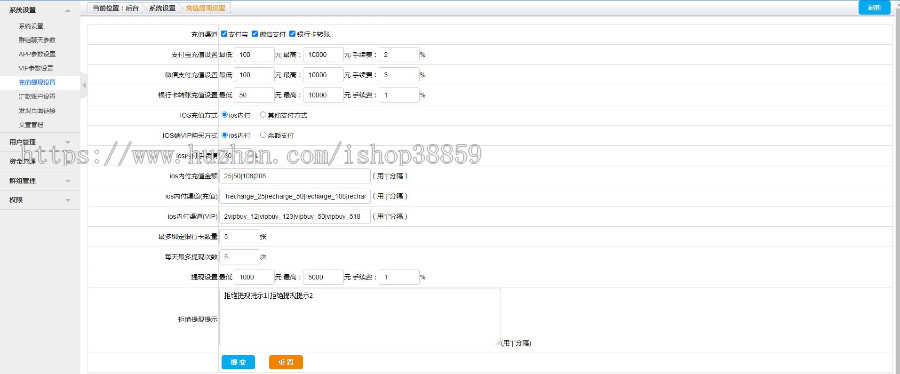Click the recharge_25 product ID input field
Viewport: 900px width, 374px height.
(x=295, y=196)
